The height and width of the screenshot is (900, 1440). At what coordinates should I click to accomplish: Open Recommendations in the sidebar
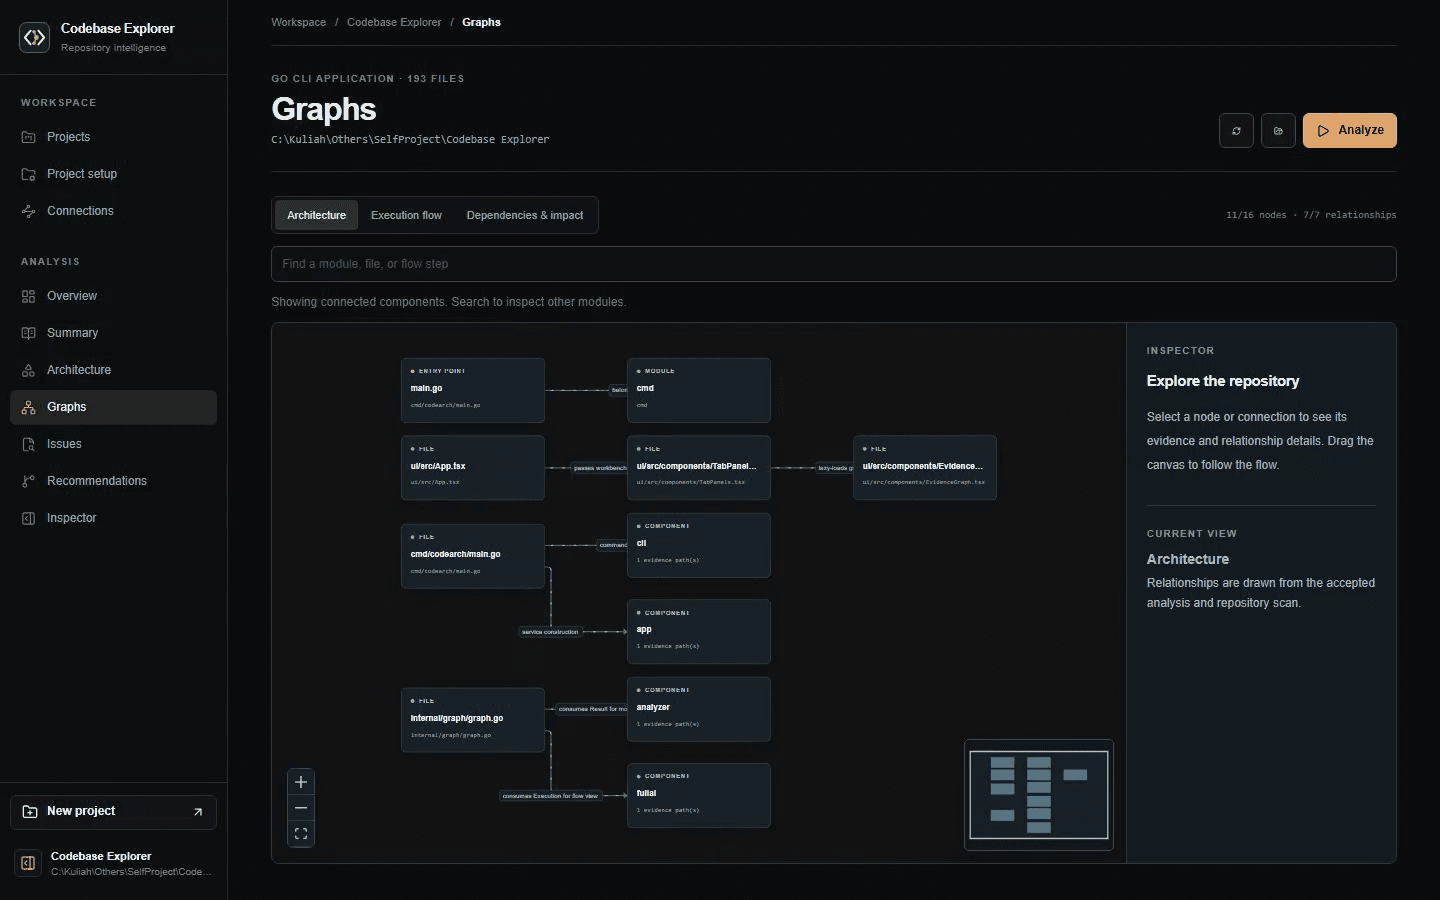[113, 481]
